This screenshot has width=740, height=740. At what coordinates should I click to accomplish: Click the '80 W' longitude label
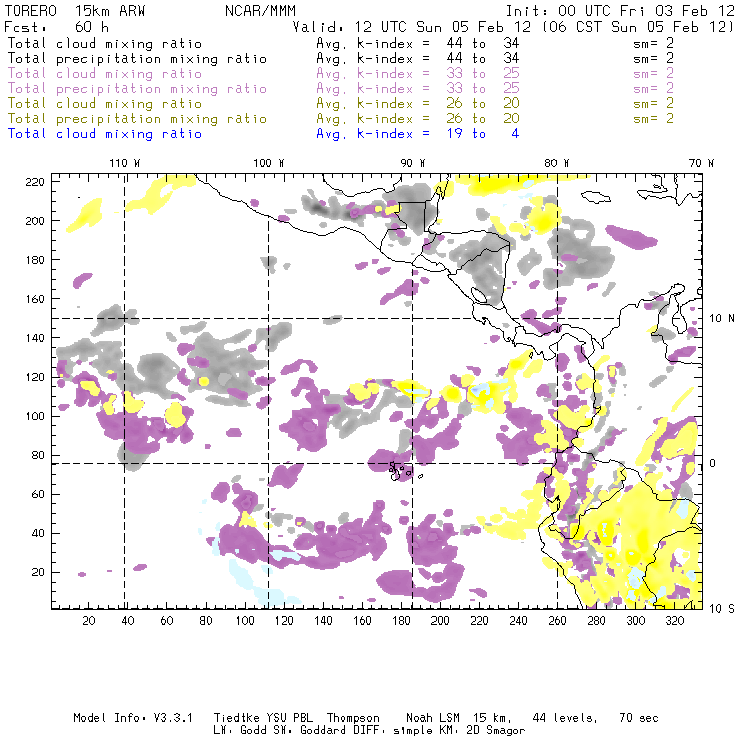556,163
